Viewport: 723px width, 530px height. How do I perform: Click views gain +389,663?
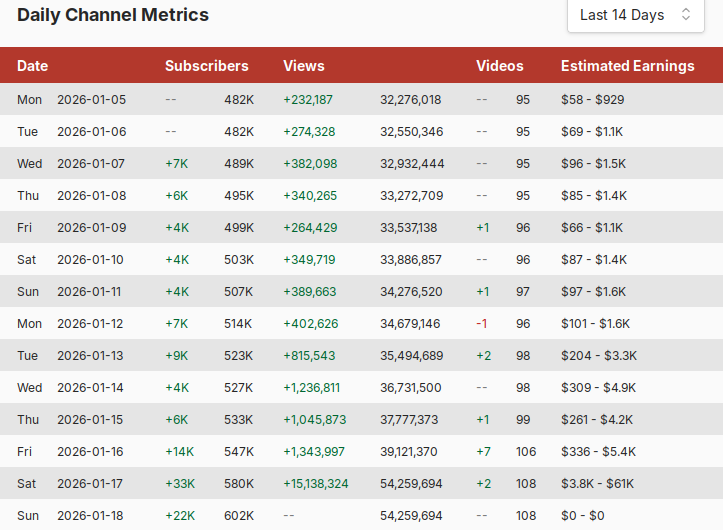(x=310, y=292)
